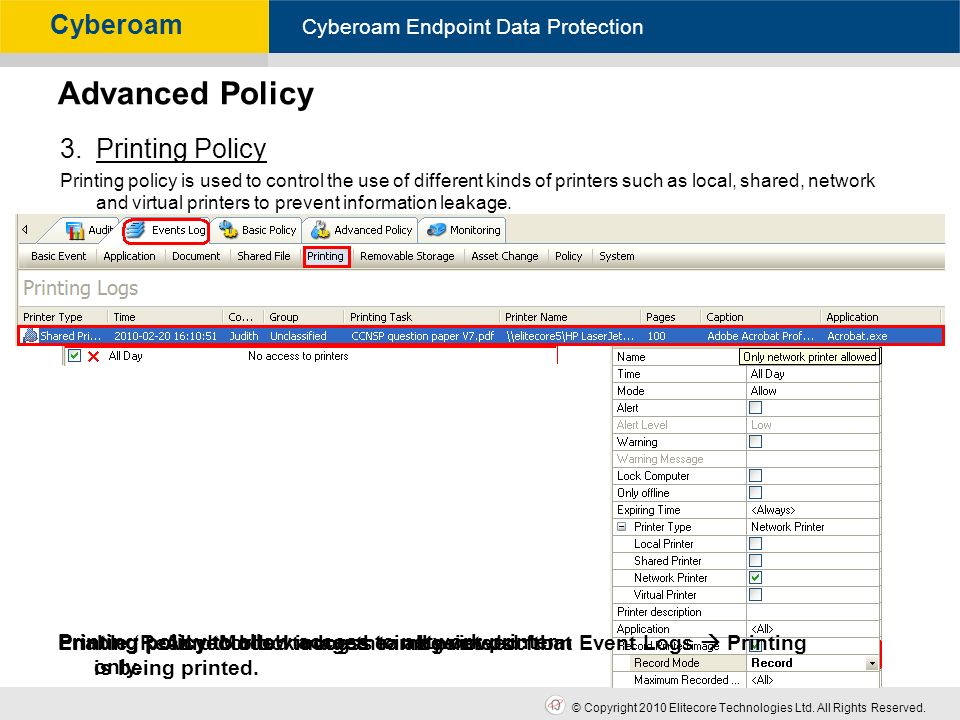Click the Basic Policy gear icon

tap(228, 230)
